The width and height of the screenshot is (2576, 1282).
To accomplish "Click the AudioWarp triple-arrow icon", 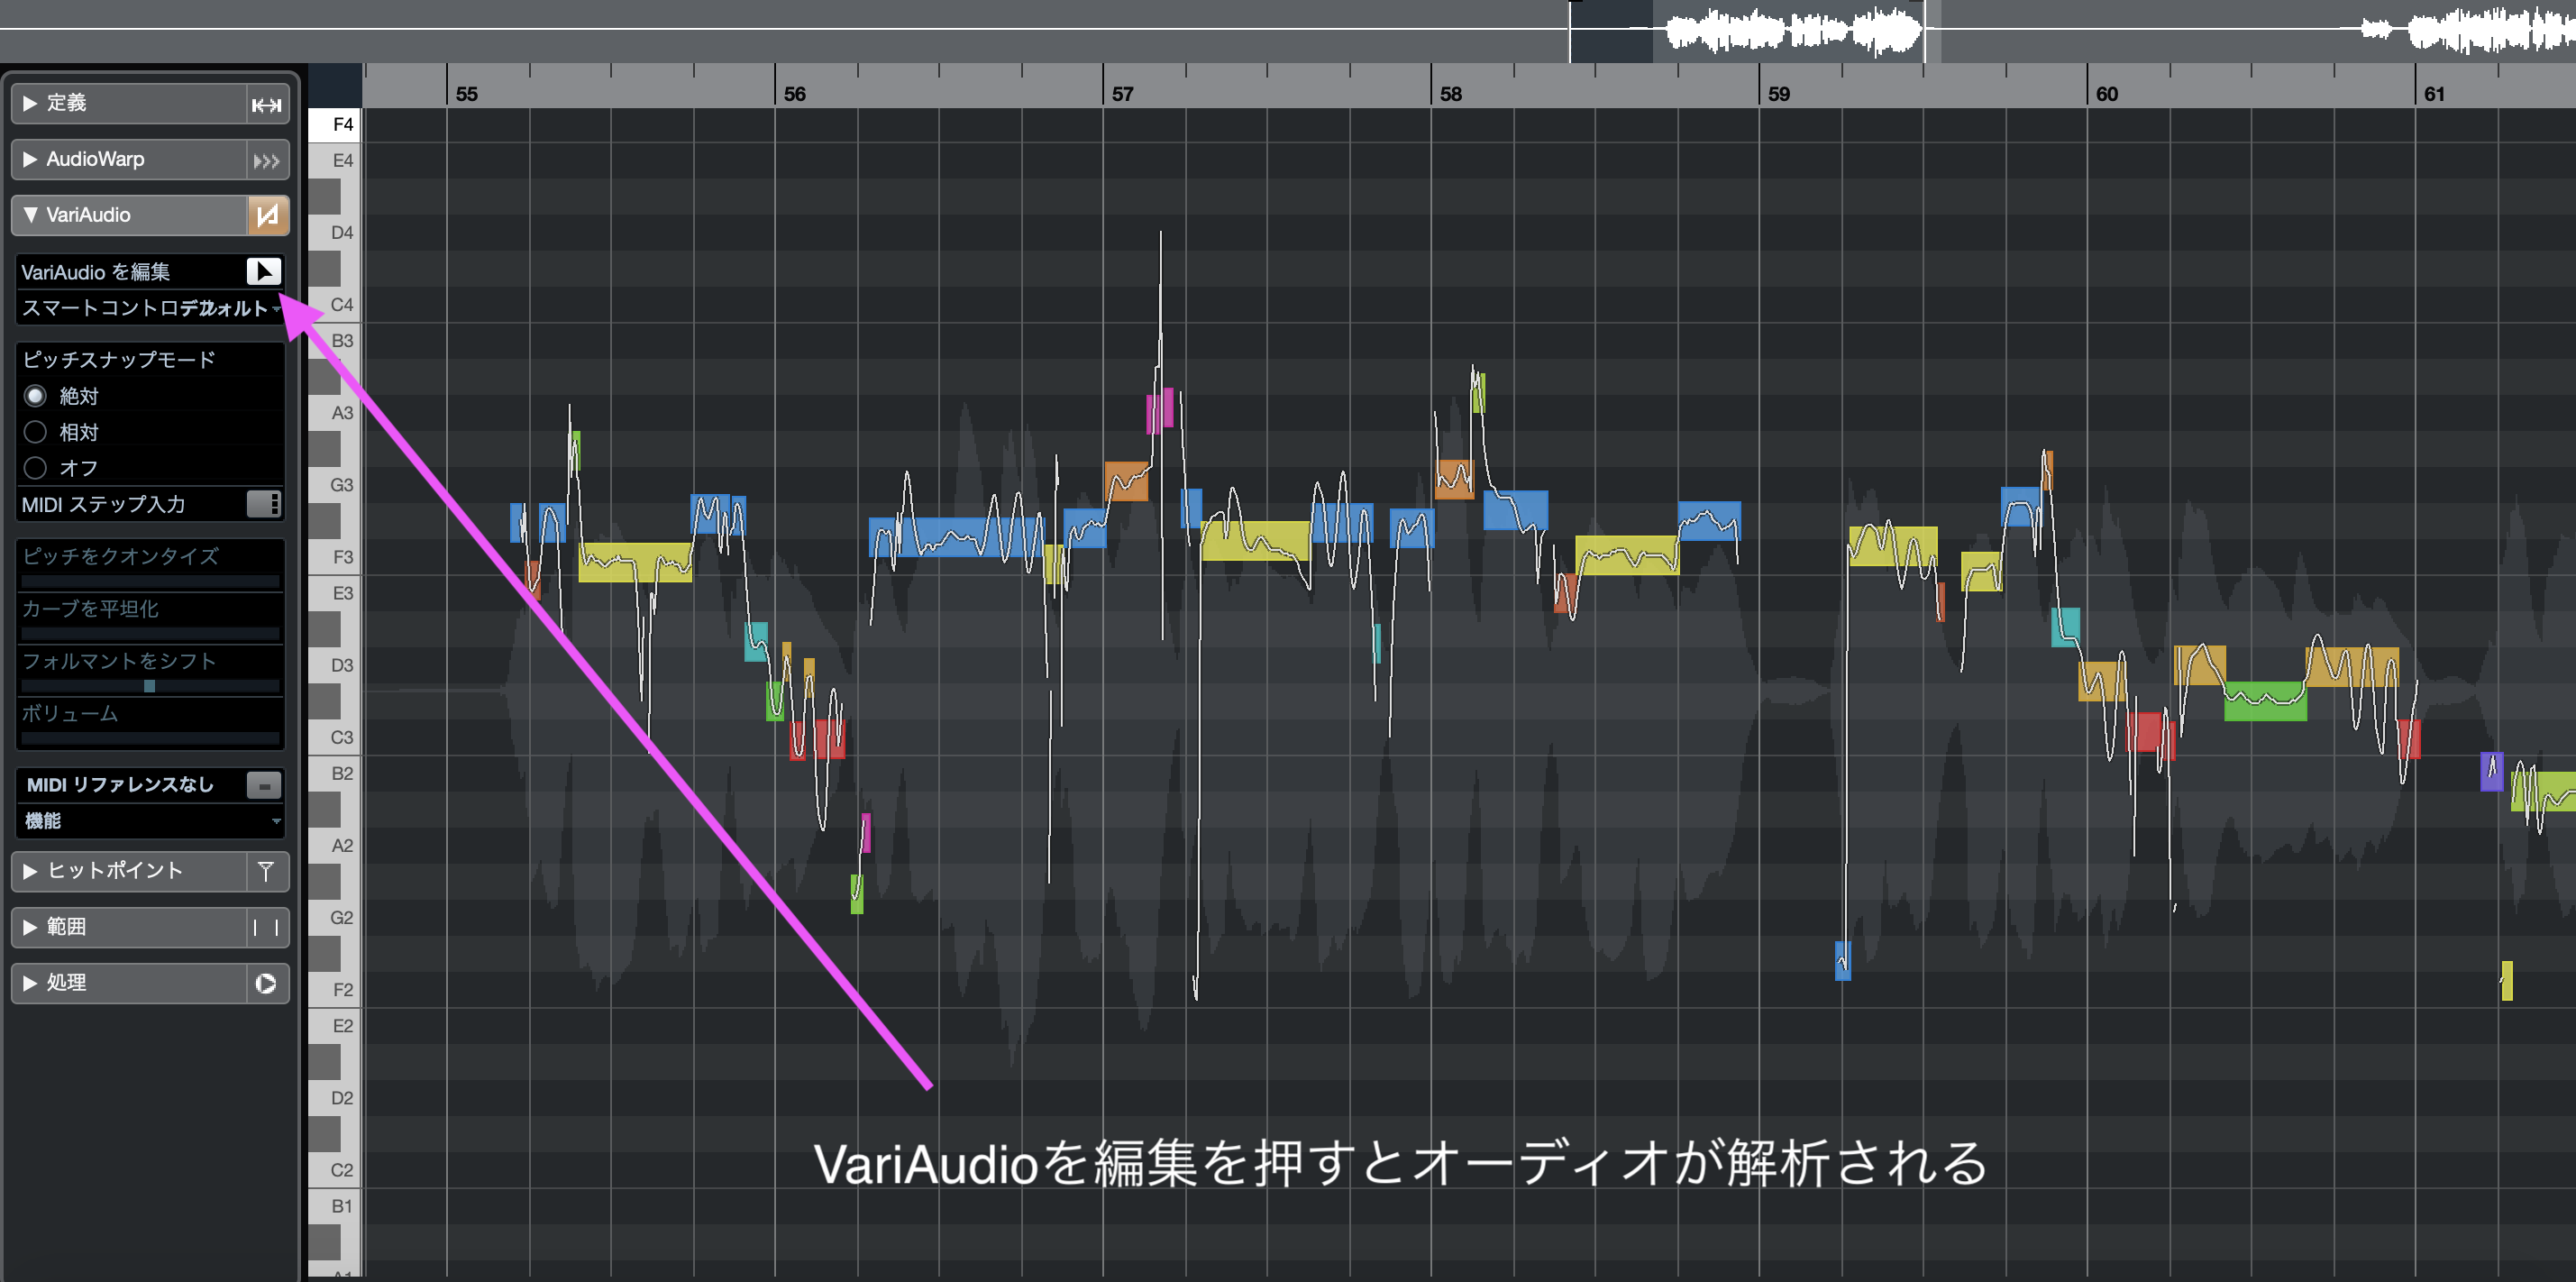I will [x=266, y=160].
